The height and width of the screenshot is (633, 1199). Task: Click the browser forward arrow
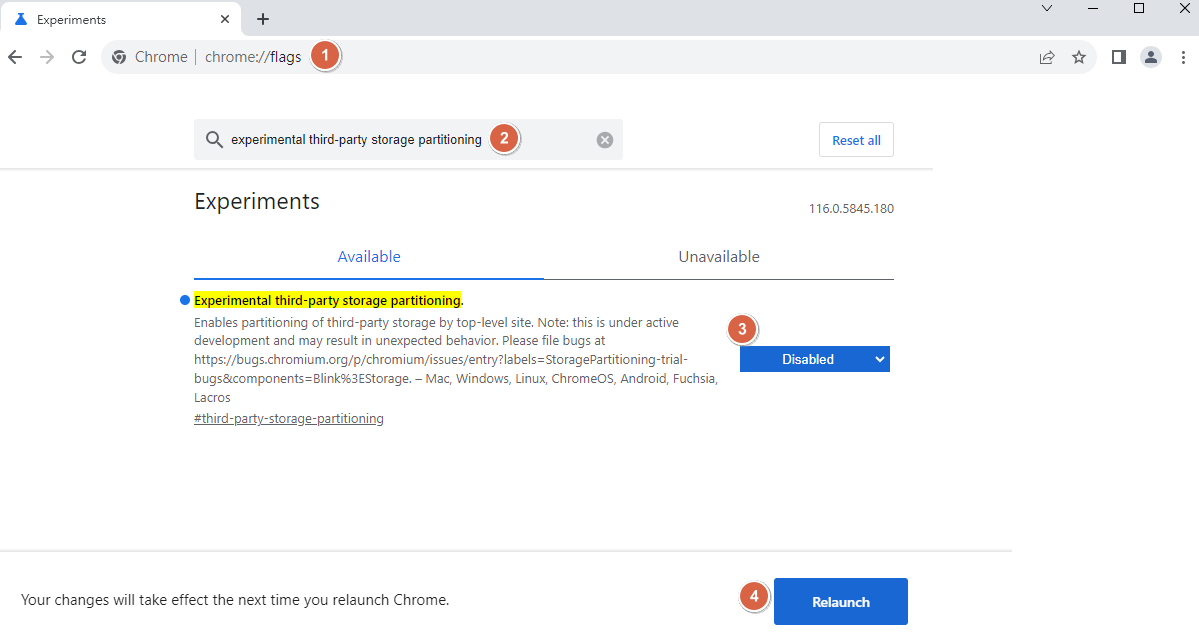pos(47,57)
